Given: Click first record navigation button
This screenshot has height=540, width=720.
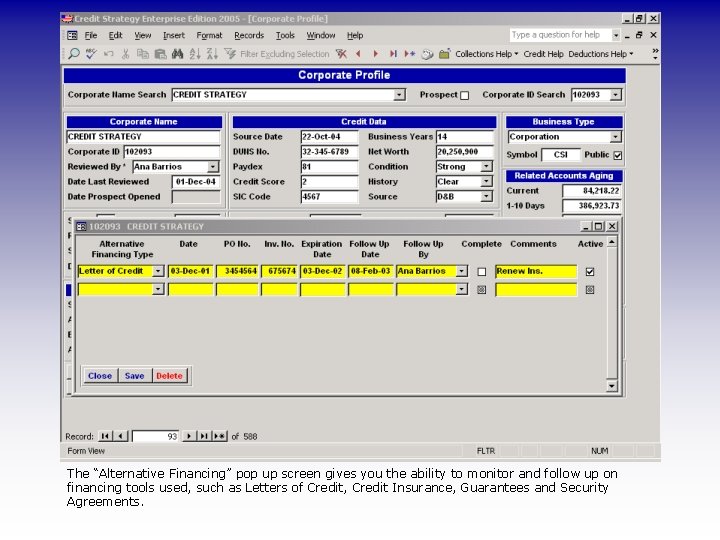Looking at the screenshot, I should point(105,436).
